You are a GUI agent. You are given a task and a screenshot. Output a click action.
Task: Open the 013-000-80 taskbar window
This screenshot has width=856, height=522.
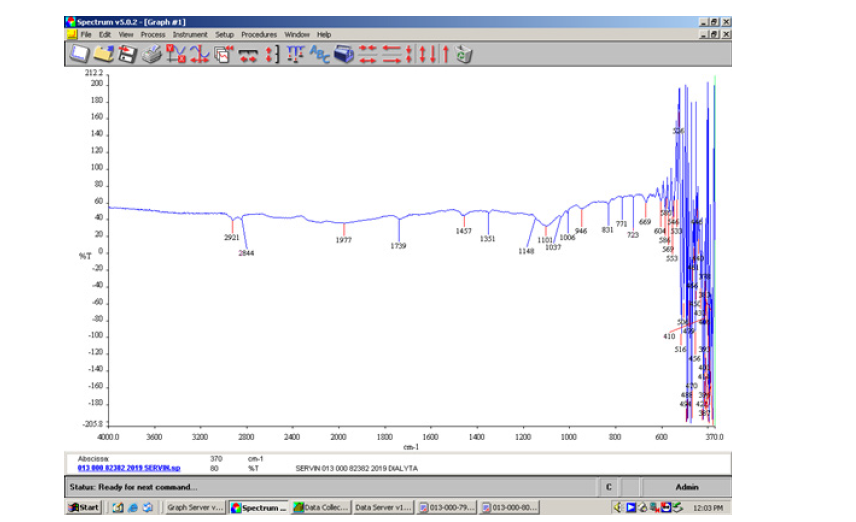(x=509, y=507)
